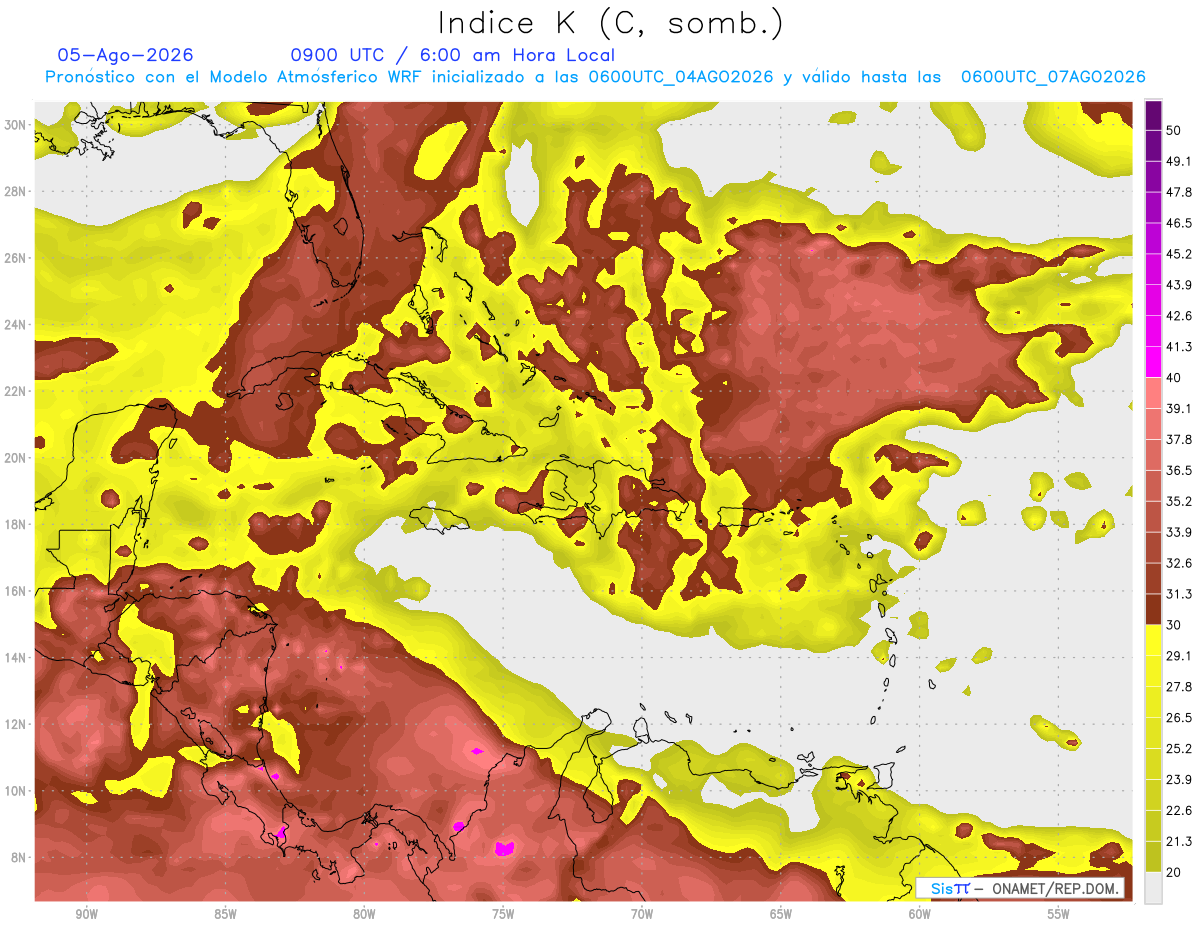This screenshot has height=927, width=1200.
Task: Click the '26N' latitude label
Action: pos(15,257)
